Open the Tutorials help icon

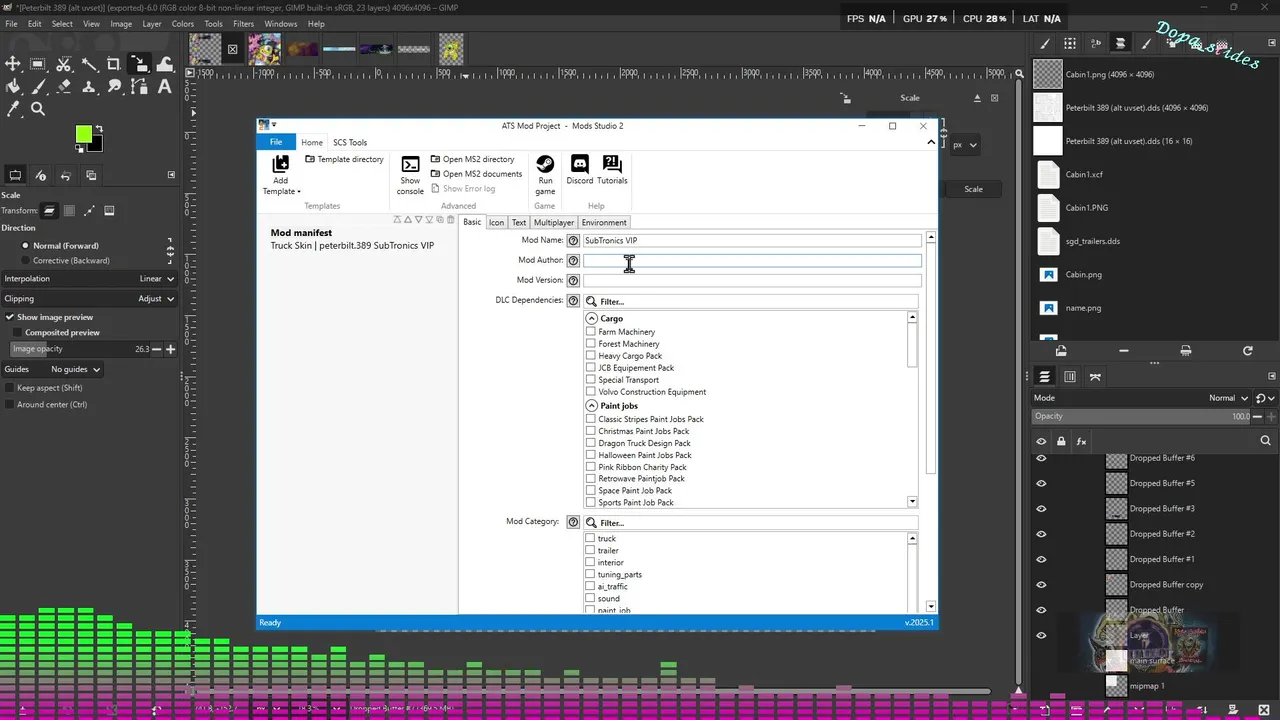pyautogui.click(x=612, y=164)
